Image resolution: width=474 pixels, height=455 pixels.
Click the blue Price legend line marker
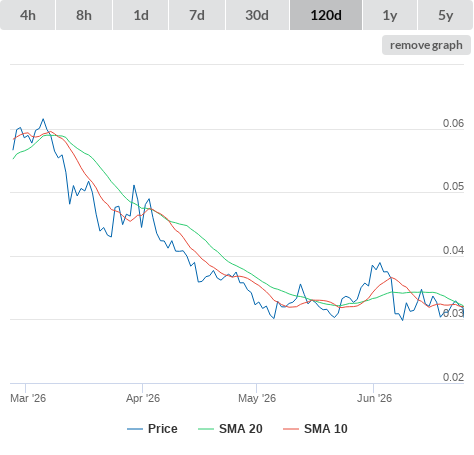coord(135,429)
